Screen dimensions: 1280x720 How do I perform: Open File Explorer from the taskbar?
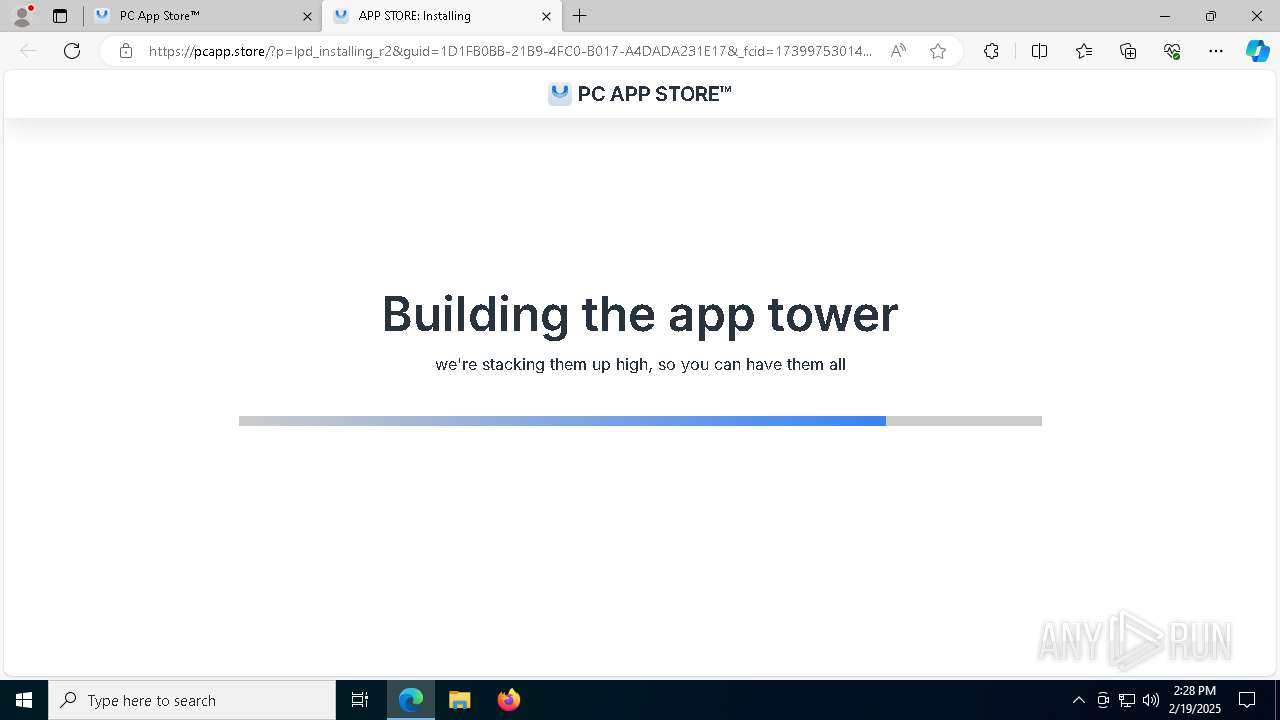(x=460, y=700)
